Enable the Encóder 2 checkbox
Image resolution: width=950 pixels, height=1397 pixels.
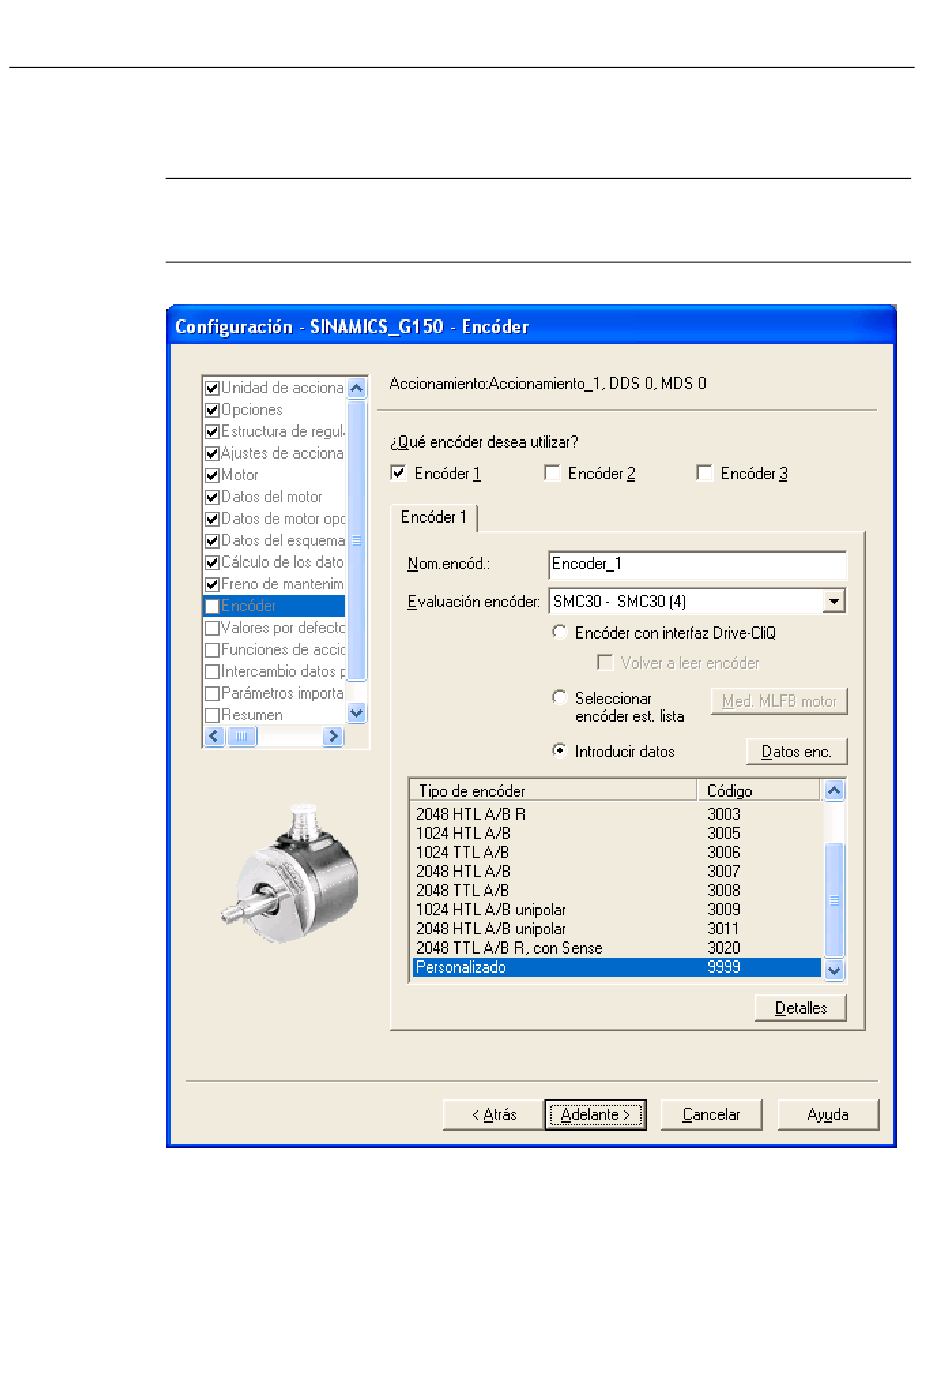[x=552, y=473]
